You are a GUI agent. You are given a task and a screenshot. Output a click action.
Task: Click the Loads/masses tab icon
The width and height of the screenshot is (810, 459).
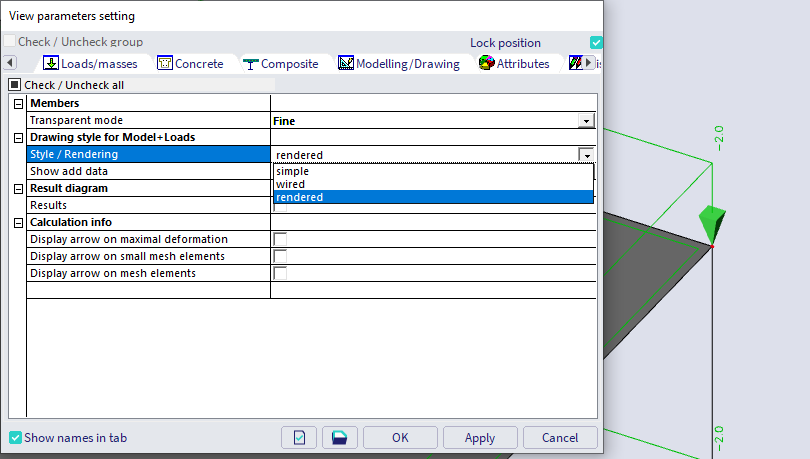click(51, 63)
